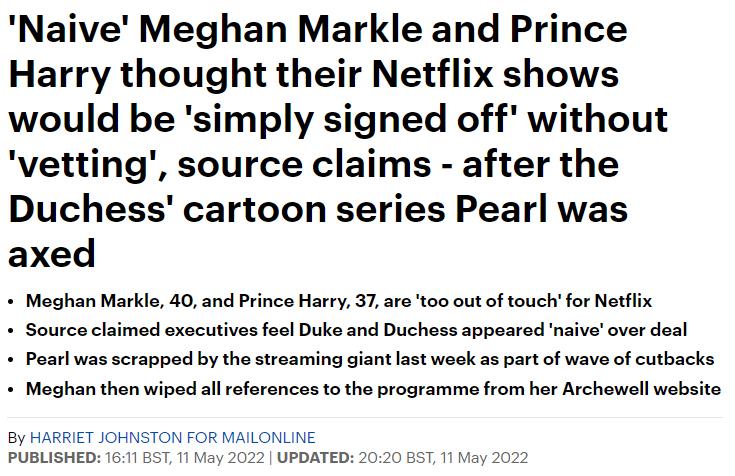Screen dimensions: 735x476
Task: Click the pipe separator between Published and Updated
Action: (270, 457)
